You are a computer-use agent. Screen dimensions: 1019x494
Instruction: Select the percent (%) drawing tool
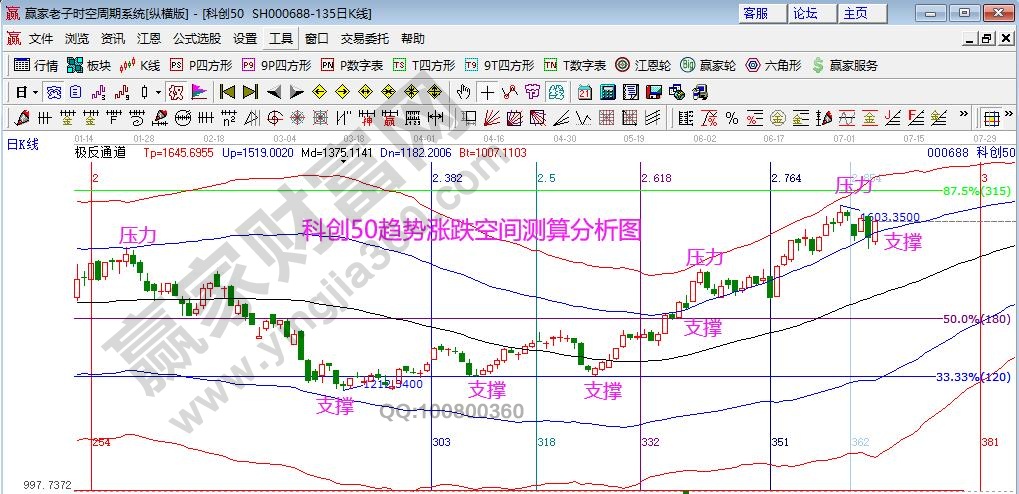click(x=731, y=117)
